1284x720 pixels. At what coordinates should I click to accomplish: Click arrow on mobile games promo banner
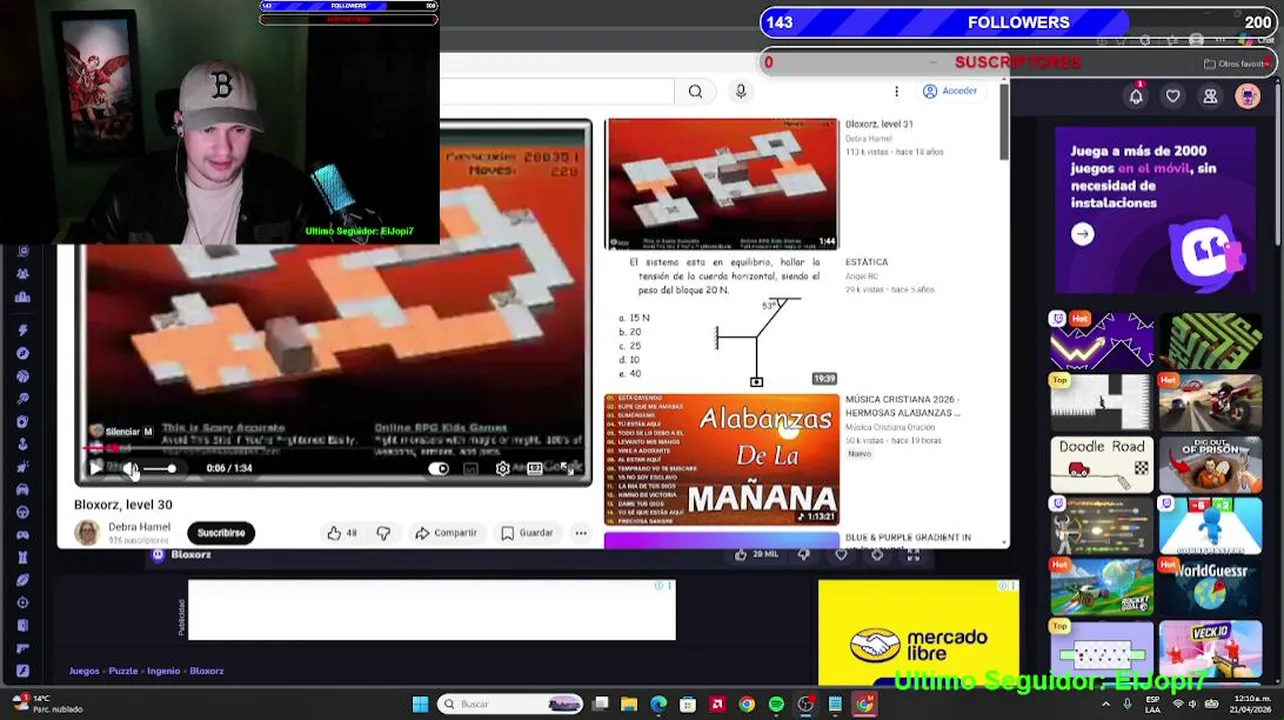click(1082, 234)
